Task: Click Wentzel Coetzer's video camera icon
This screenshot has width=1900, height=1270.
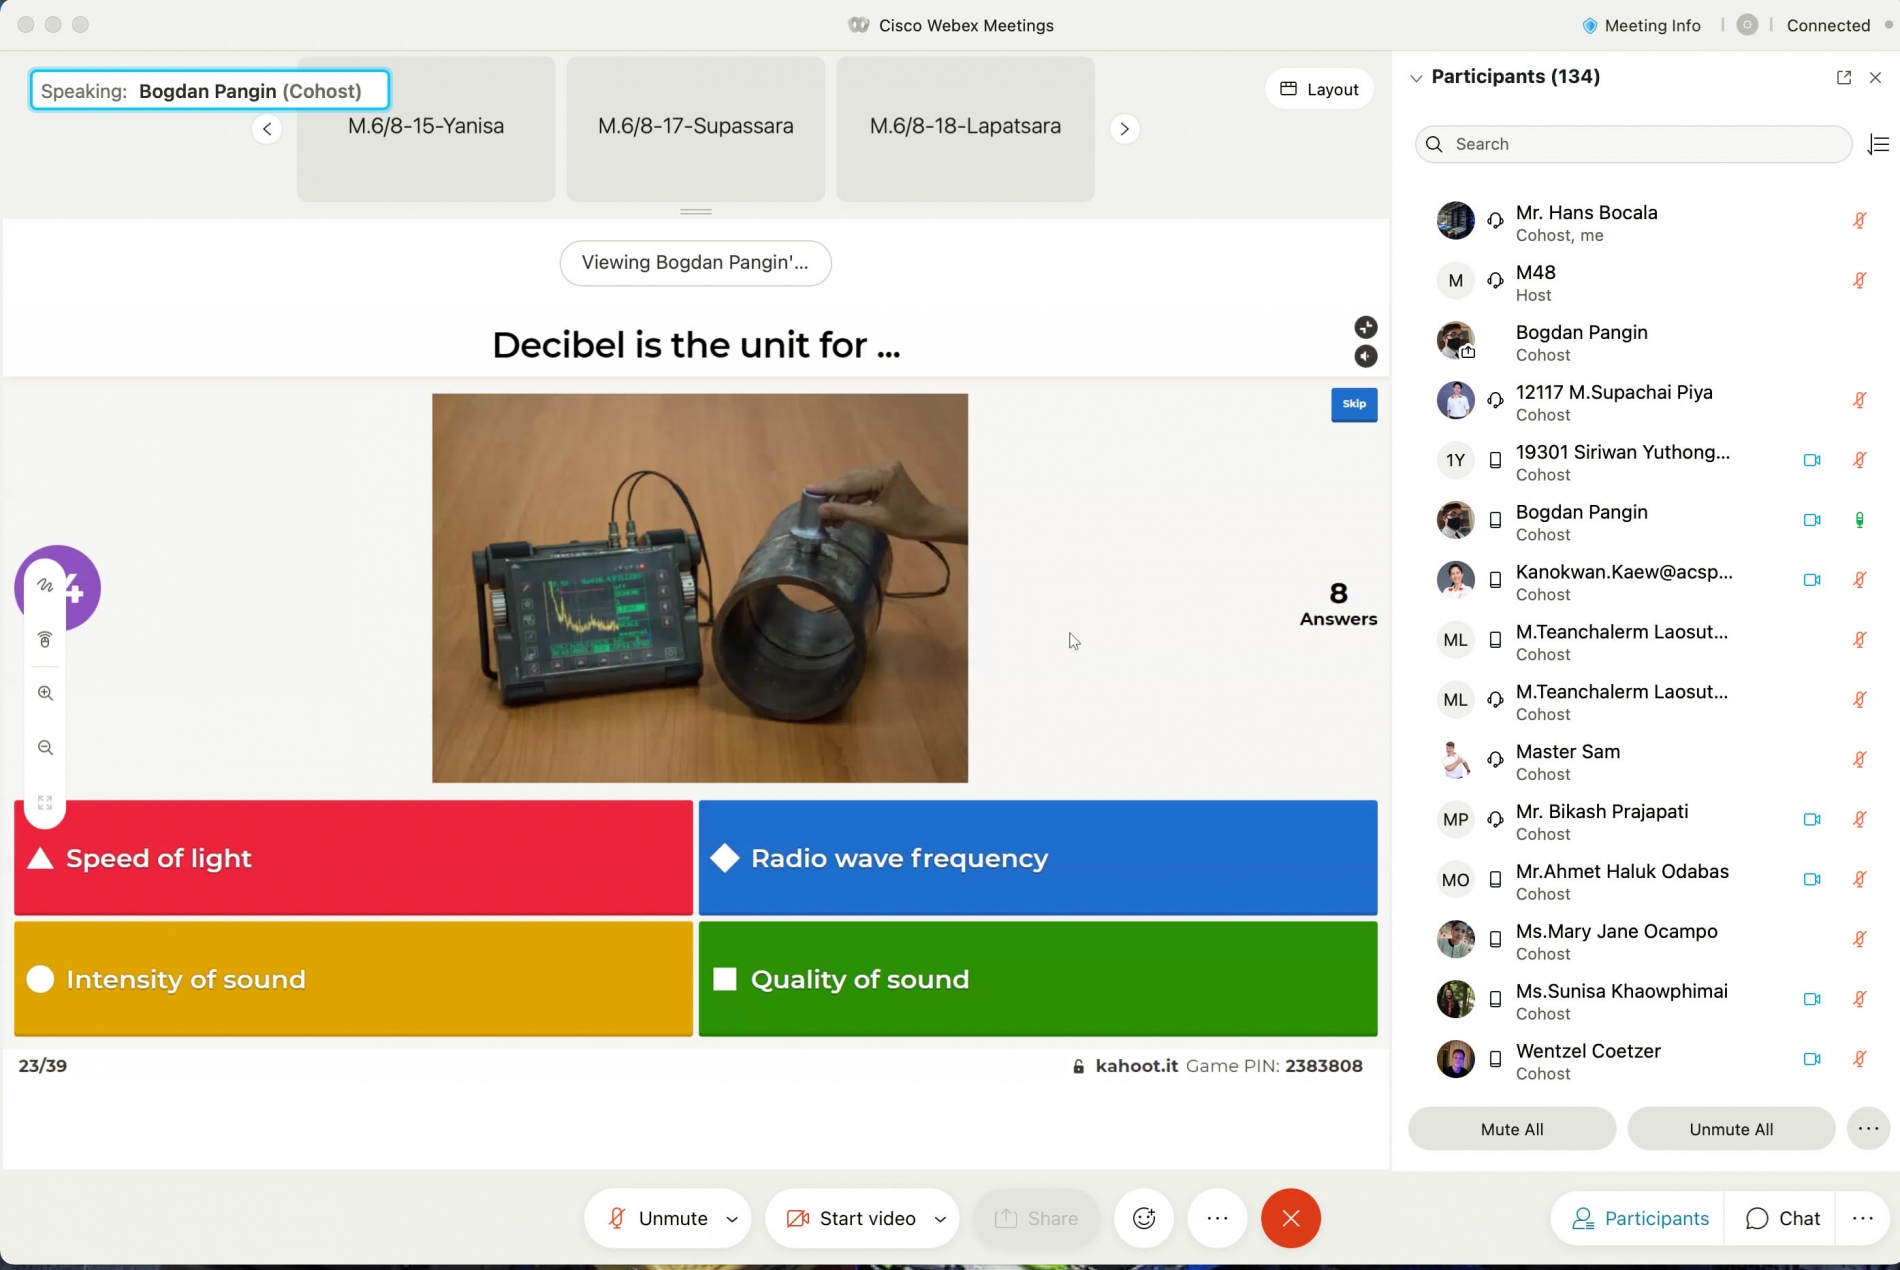Action: pos(1811,1059)
